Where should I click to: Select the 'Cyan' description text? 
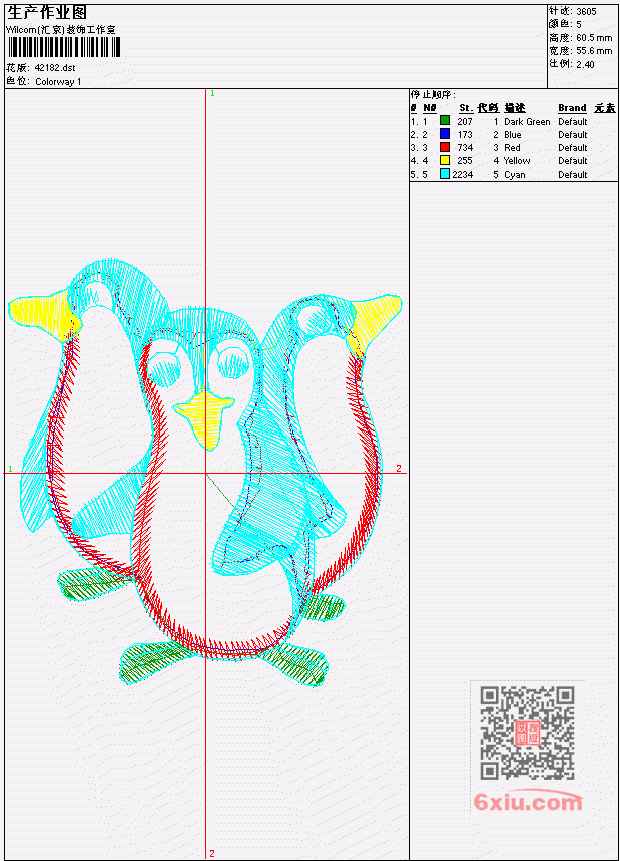coord(515,175)
